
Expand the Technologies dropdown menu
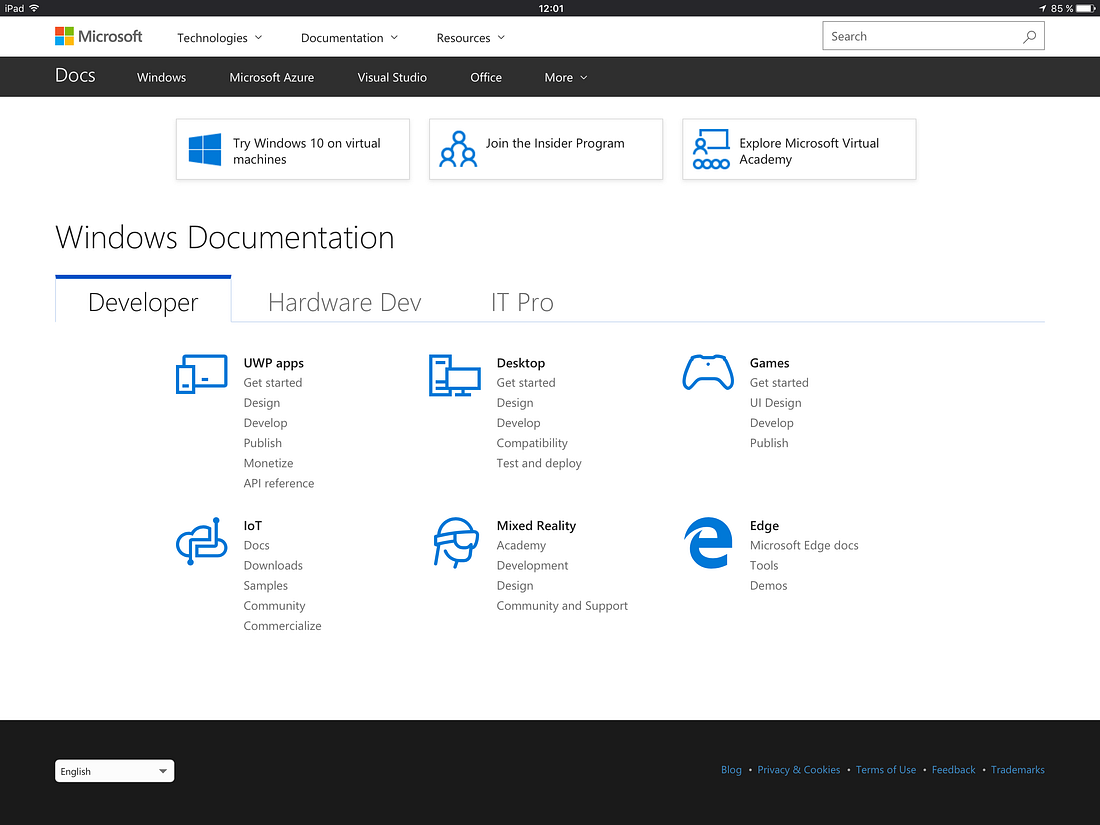(x=219, y=38)
